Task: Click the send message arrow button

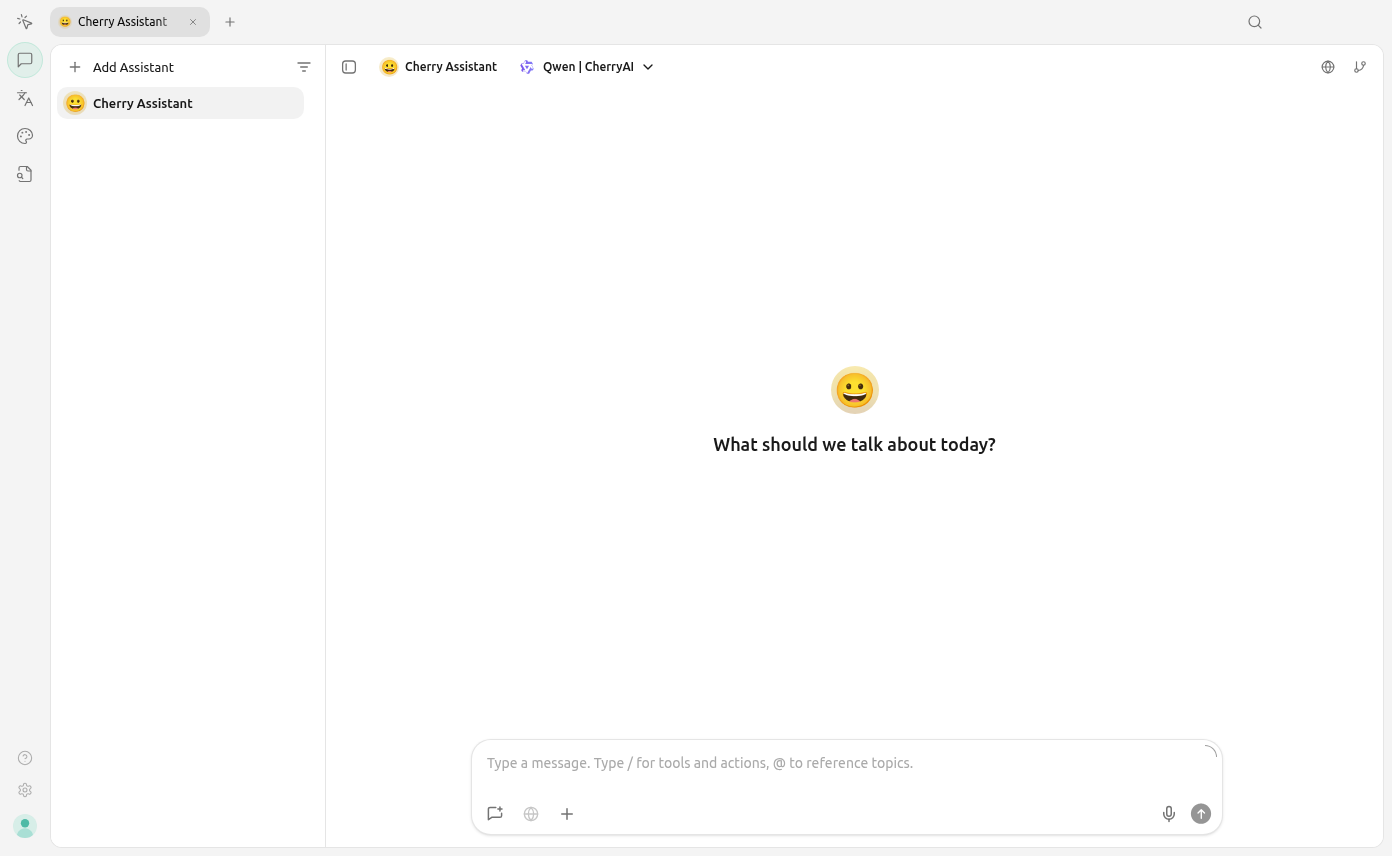Action: click(x=1201, y=814)
